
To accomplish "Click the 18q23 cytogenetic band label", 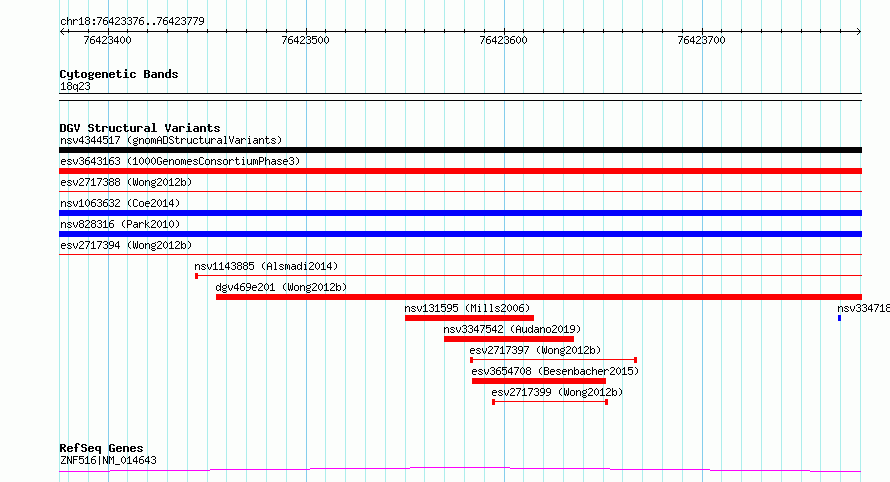I will pyautogui.click(x=75, y=86).
